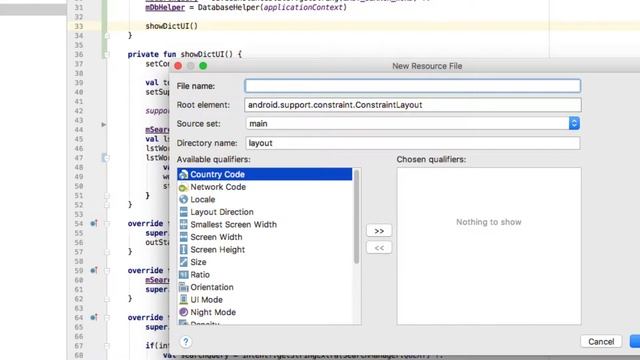640x360 pixels.
Task: Select UI Mode qualifier in list
Action: tap(264, 300)
